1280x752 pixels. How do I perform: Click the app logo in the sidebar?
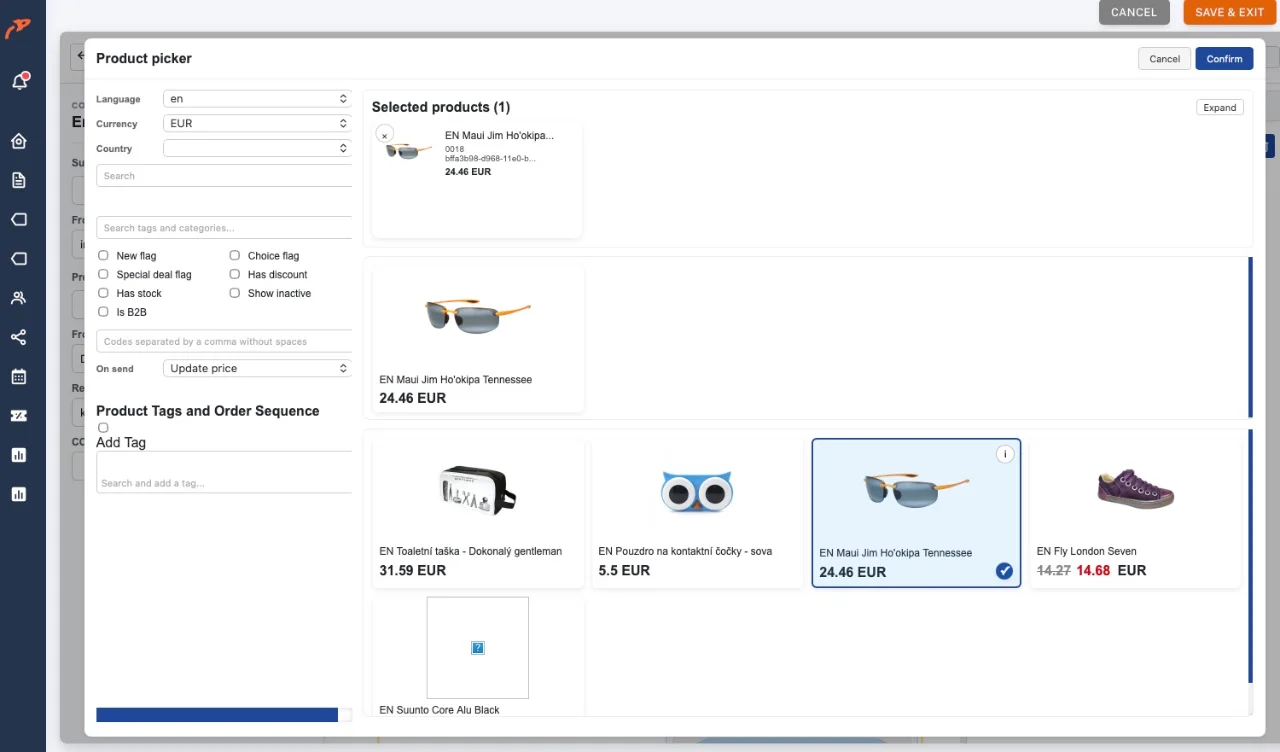coord(18,29)
